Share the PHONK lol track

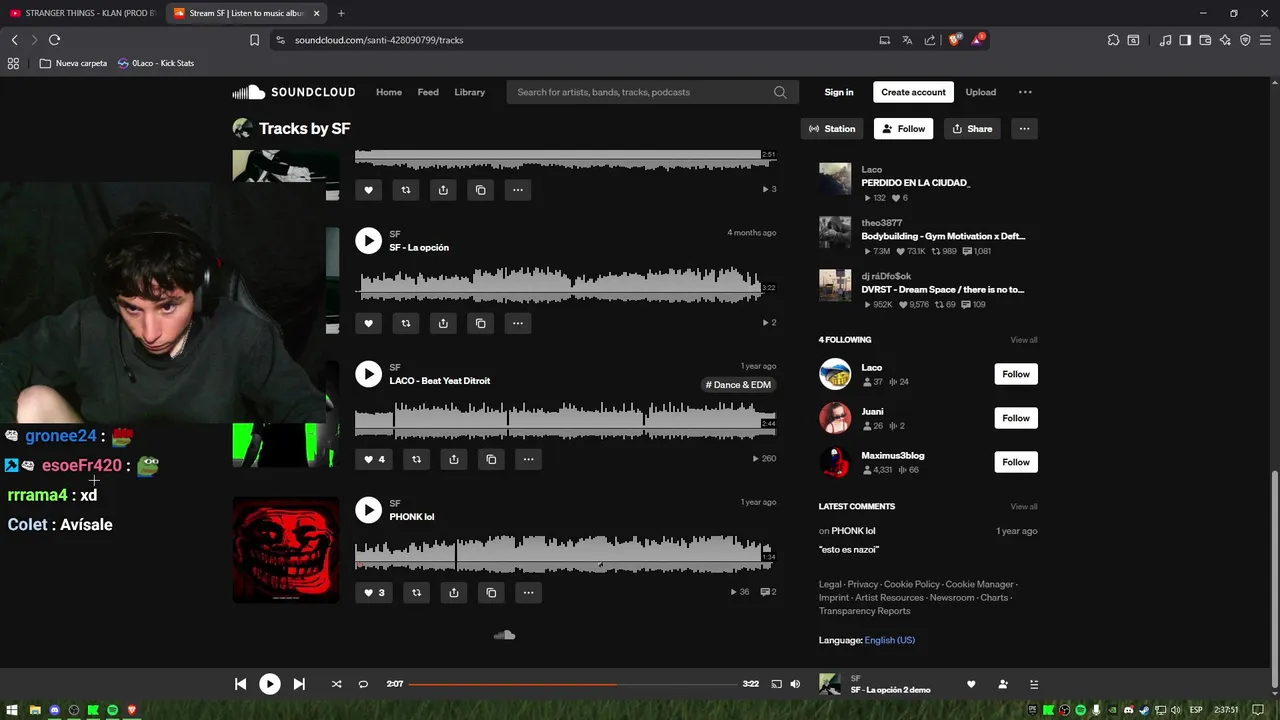pos(454,593)
